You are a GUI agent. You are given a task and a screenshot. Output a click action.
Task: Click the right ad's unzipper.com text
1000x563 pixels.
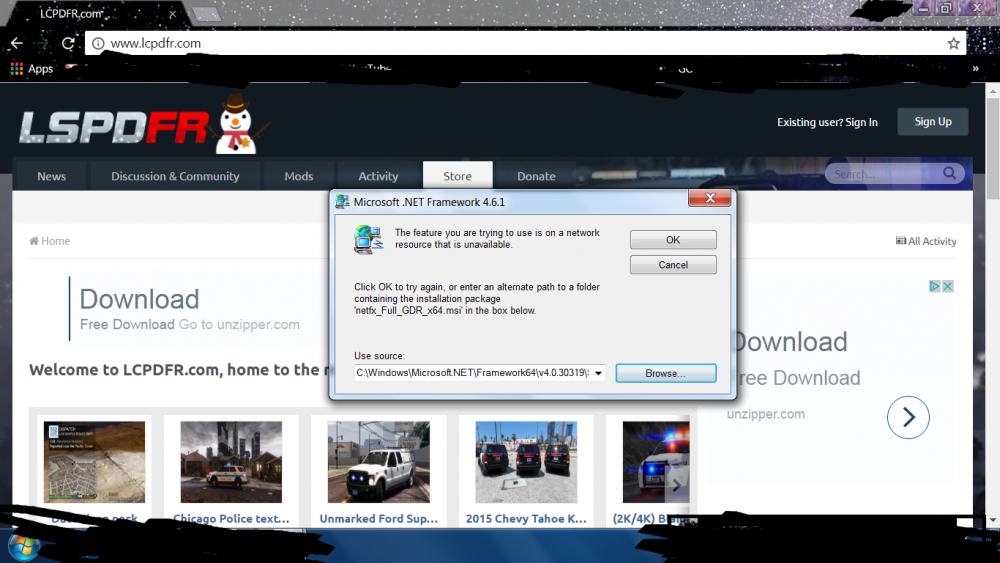[x=766, y=414]
